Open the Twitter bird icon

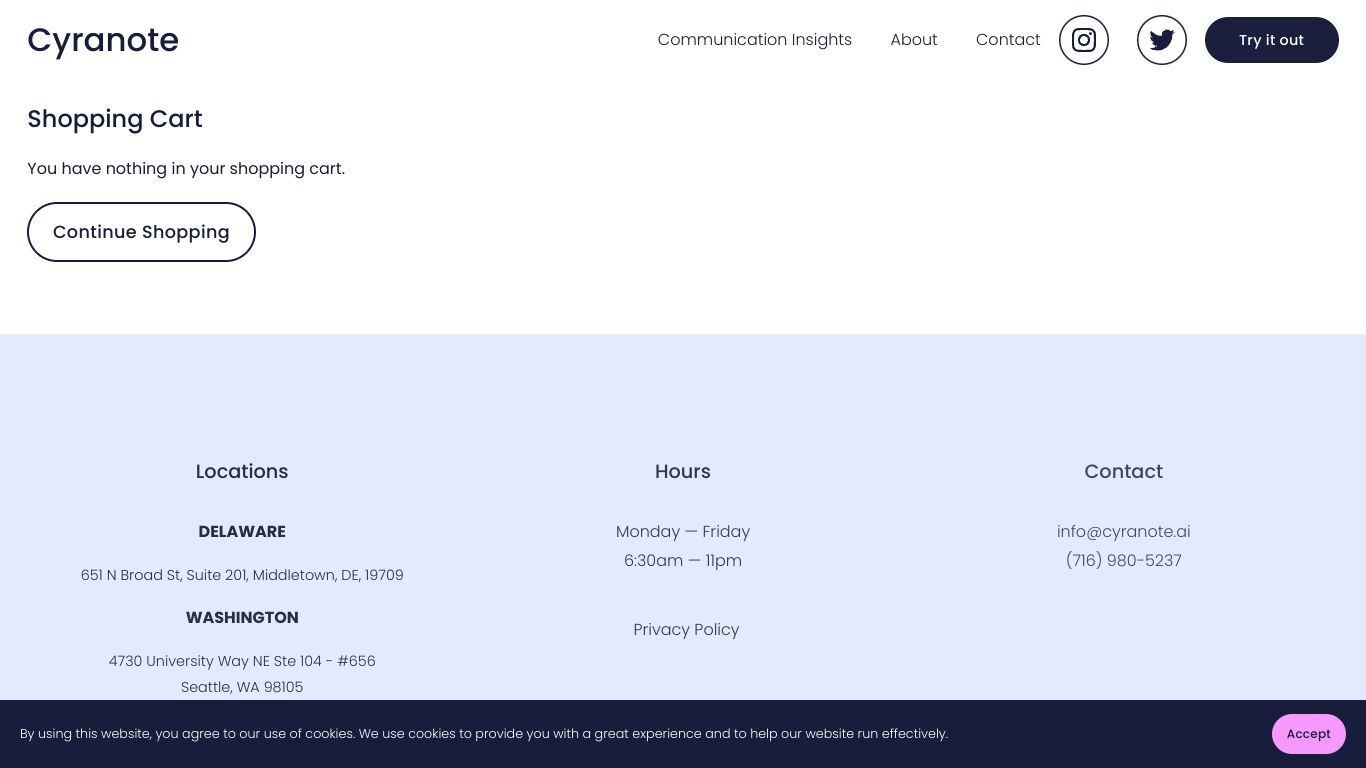1162,40
